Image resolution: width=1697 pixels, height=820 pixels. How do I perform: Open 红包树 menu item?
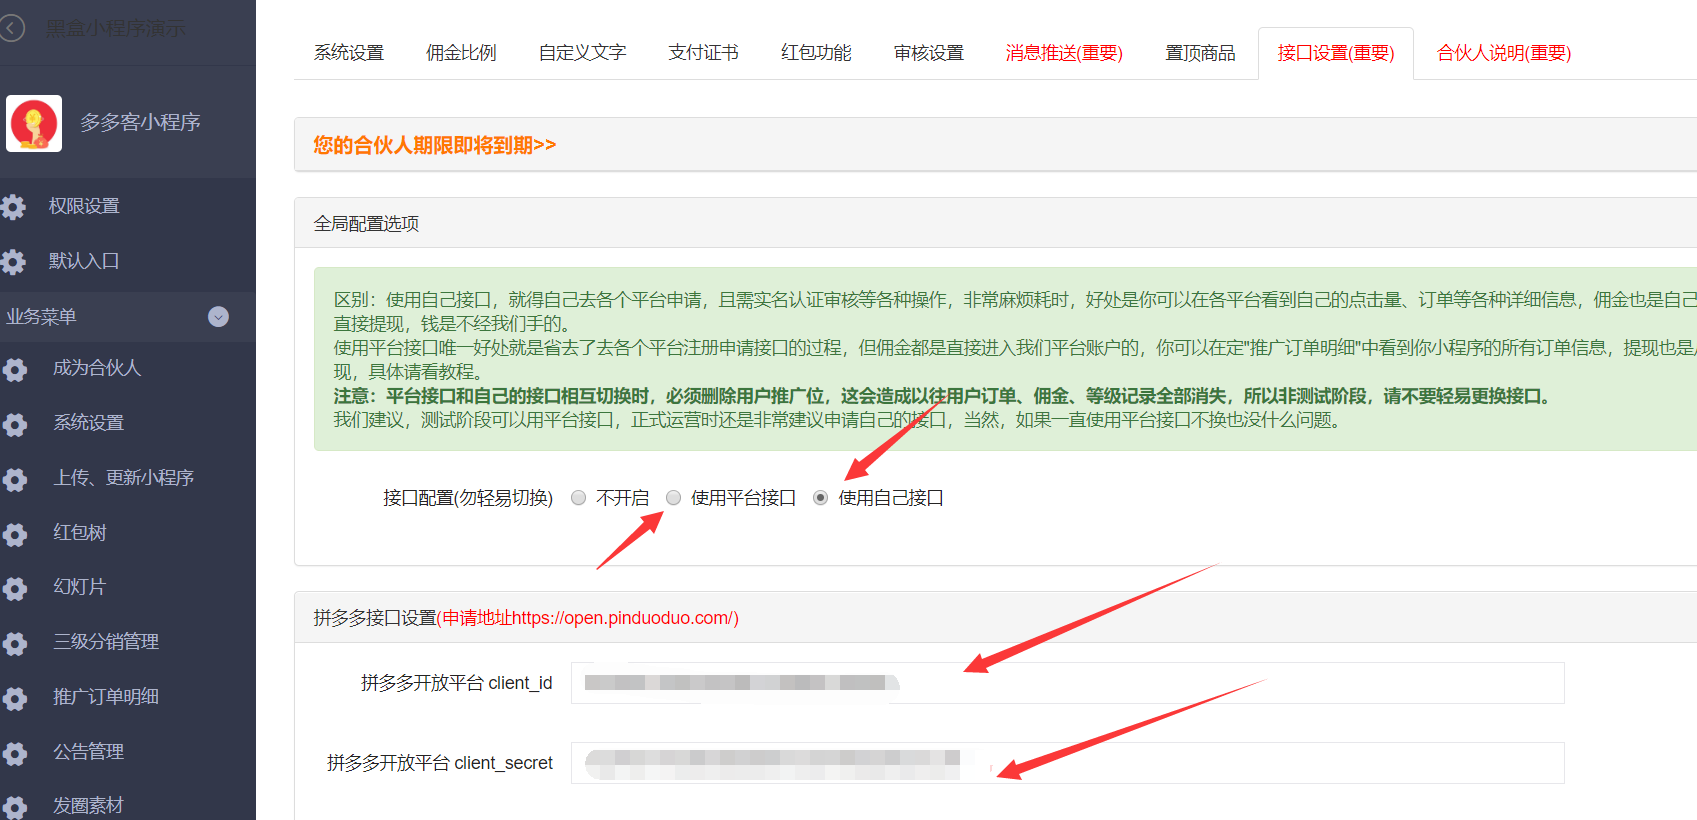[x=79, y=533]
